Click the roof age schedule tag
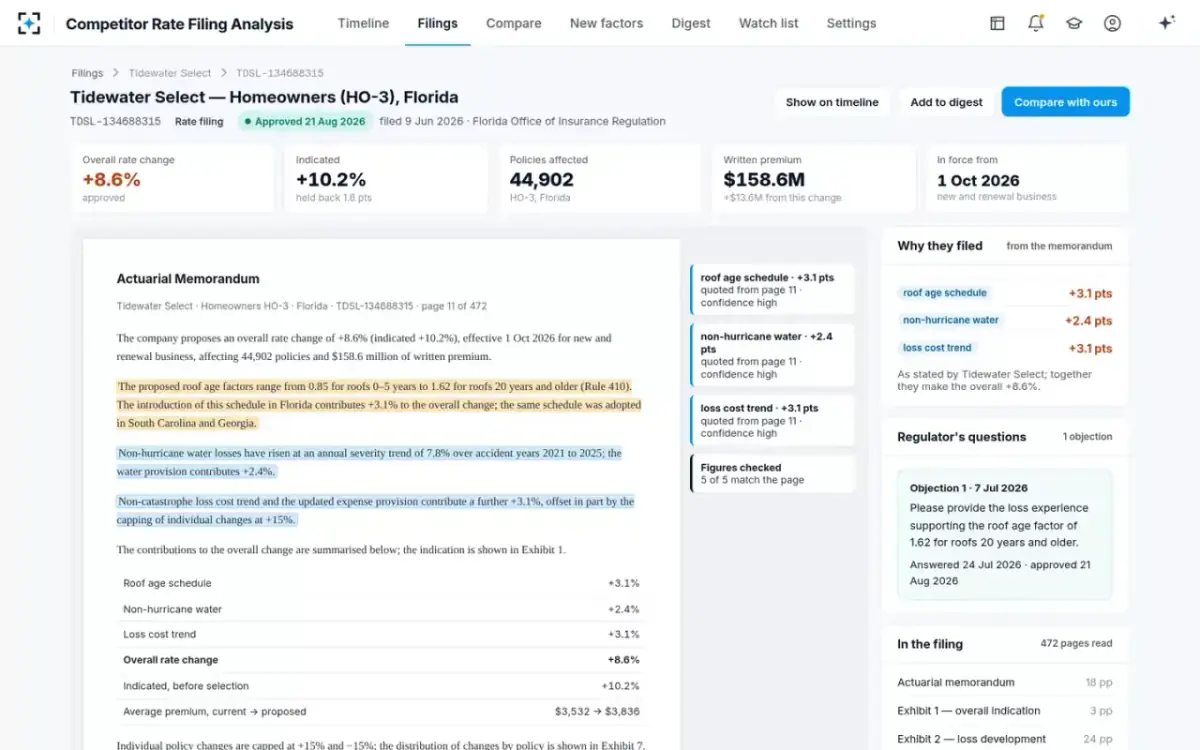Screen dimensions: 1200x750 pos(945,293)
